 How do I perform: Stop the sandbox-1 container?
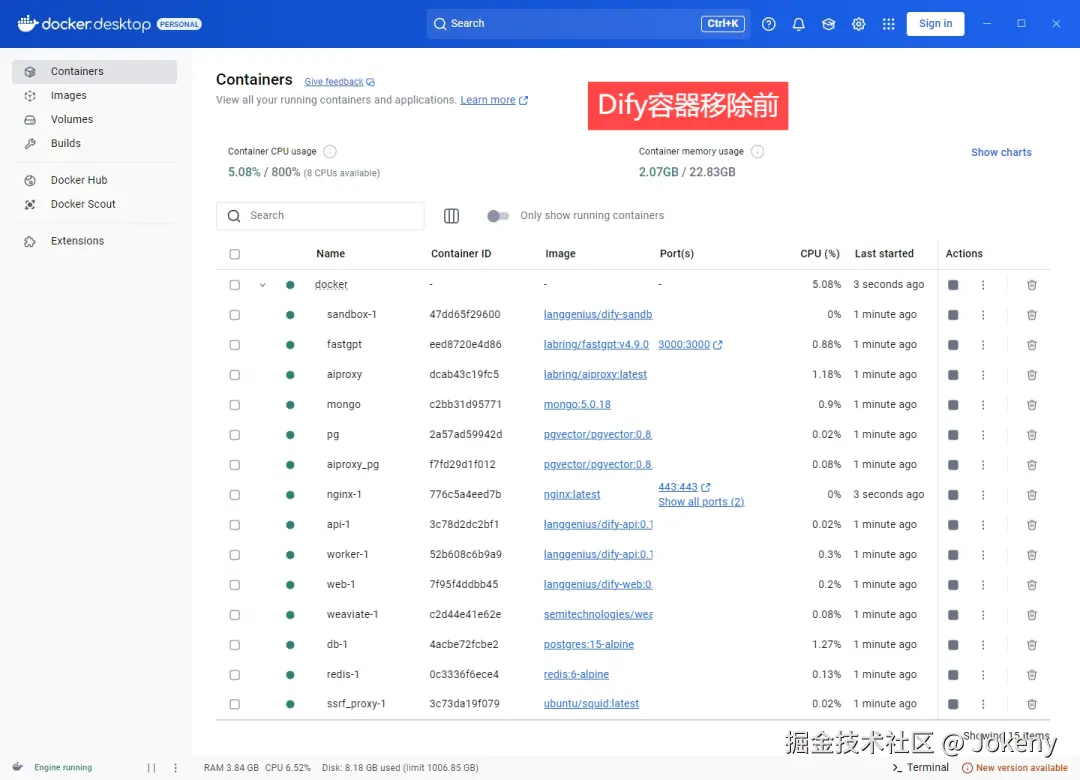[x=953, y=315]
